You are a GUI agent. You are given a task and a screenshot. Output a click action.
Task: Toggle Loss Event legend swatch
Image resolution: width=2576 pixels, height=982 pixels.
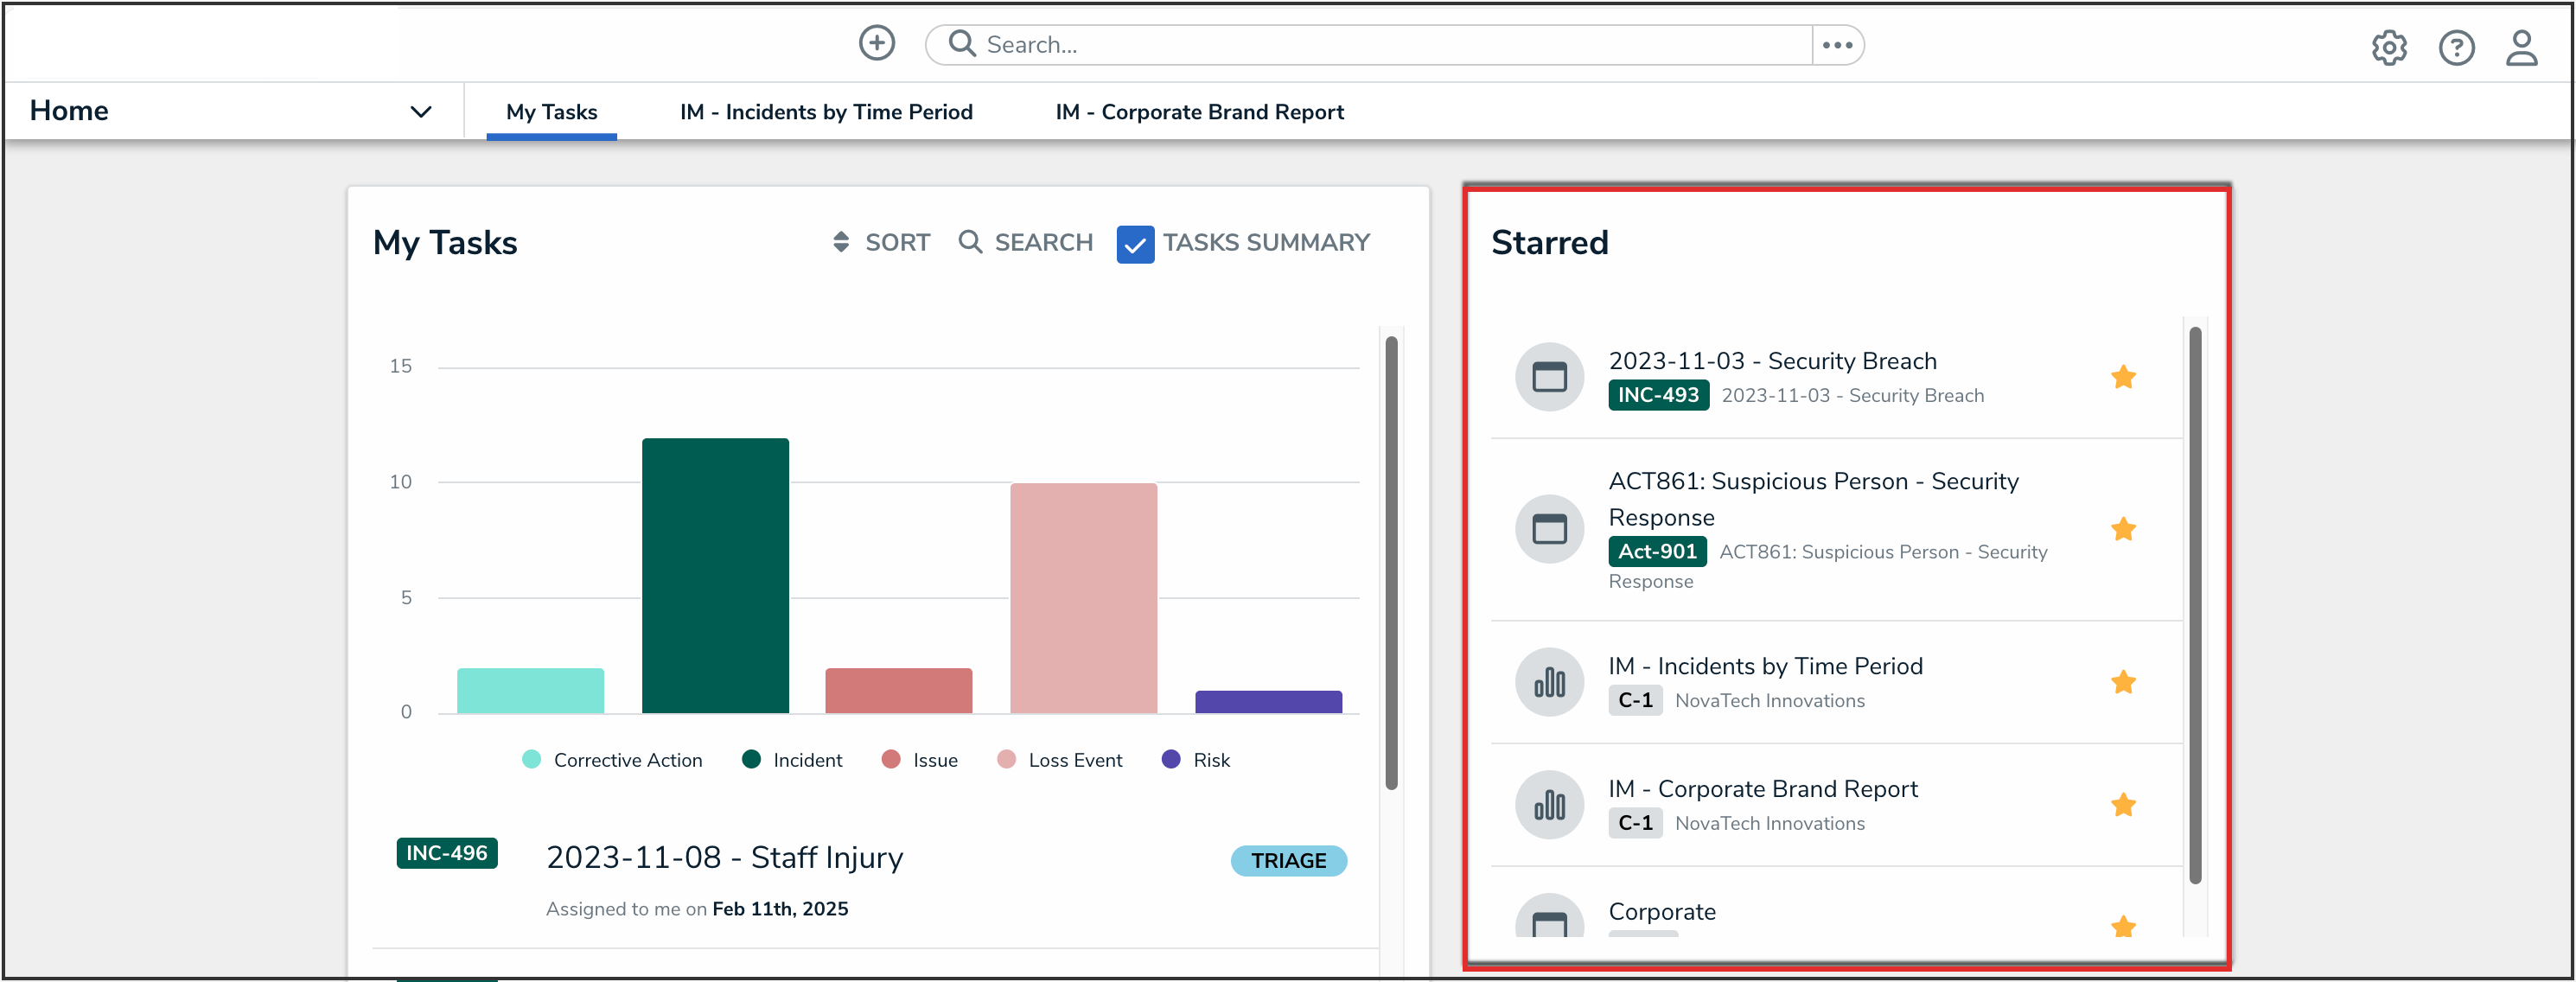coord(1006,759)
